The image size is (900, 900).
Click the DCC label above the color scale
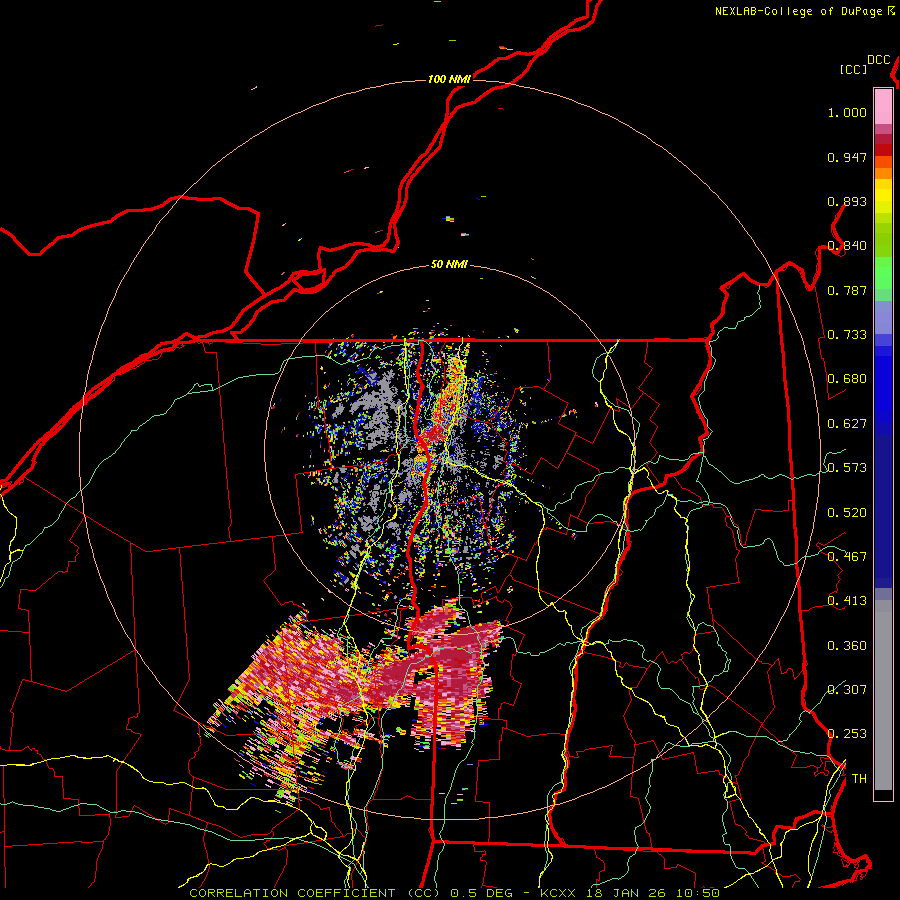pos(879,60)
